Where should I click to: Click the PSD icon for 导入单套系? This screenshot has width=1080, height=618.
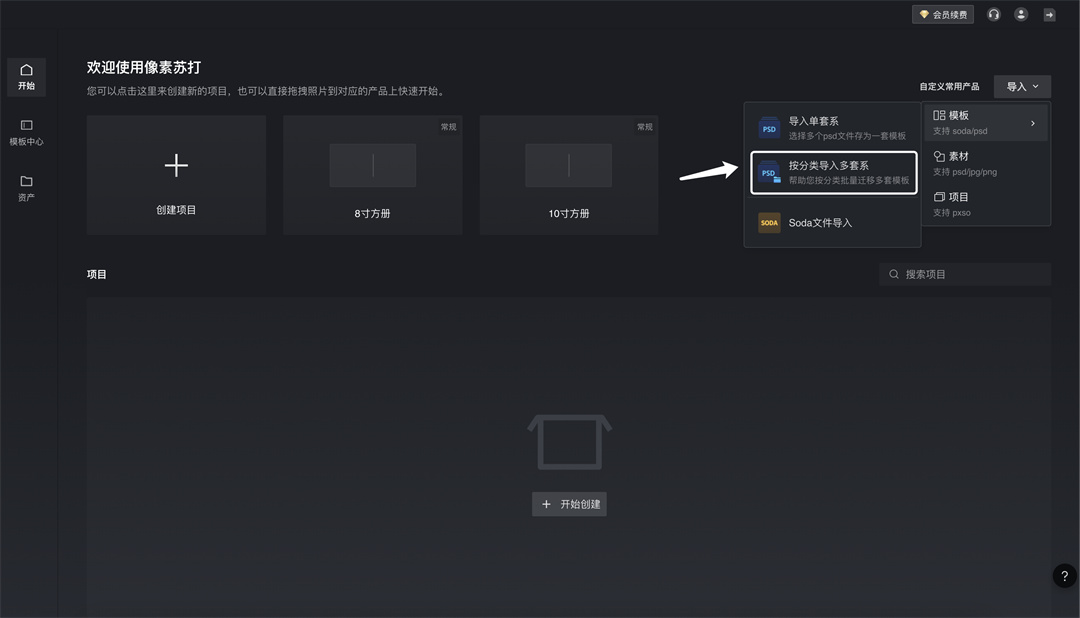(769, 129)
